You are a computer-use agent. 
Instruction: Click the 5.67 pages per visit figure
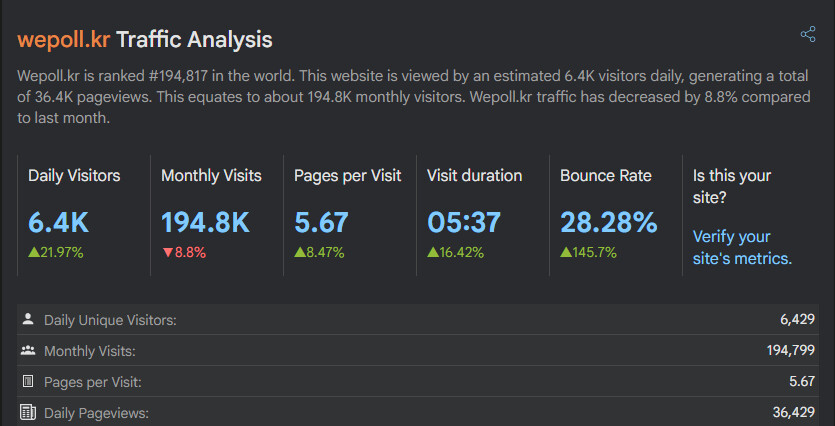(322, 222)
